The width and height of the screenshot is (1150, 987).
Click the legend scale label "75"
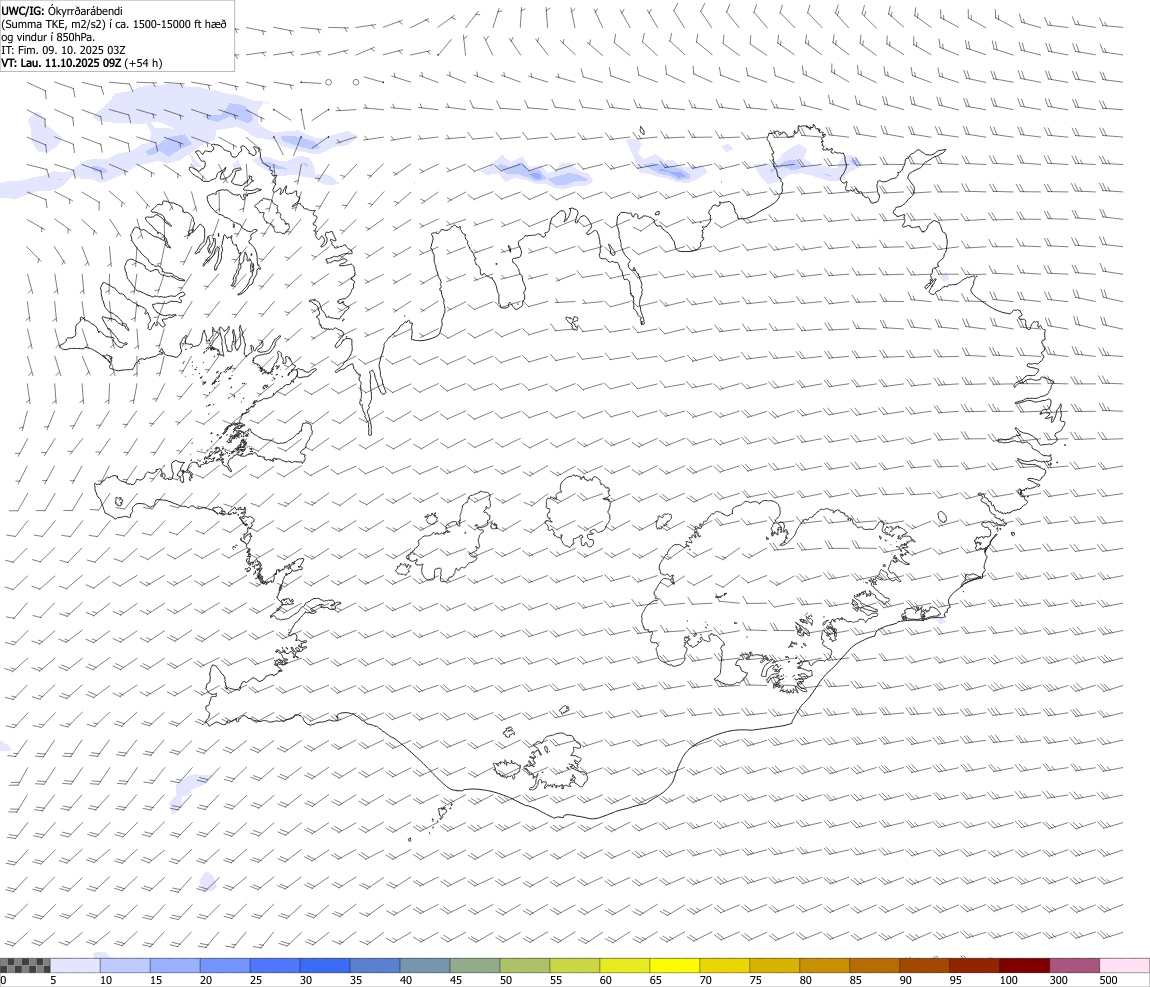point(755,980)
